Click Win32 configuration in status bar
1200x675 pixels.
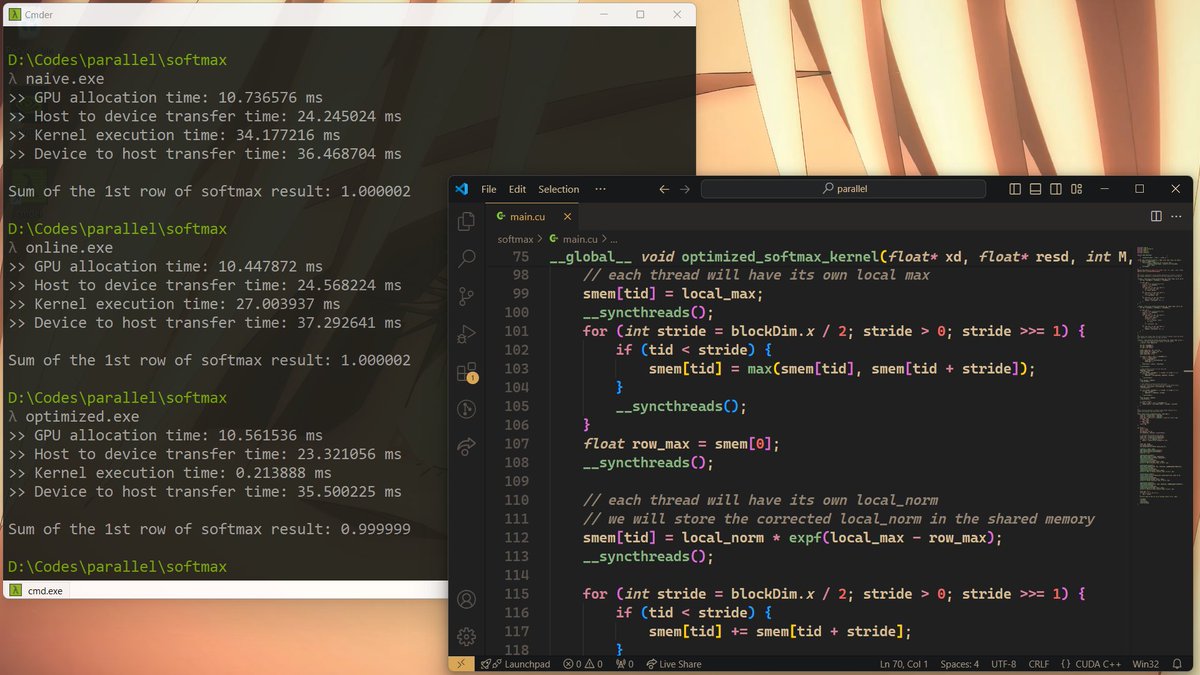coord(1146,664)
